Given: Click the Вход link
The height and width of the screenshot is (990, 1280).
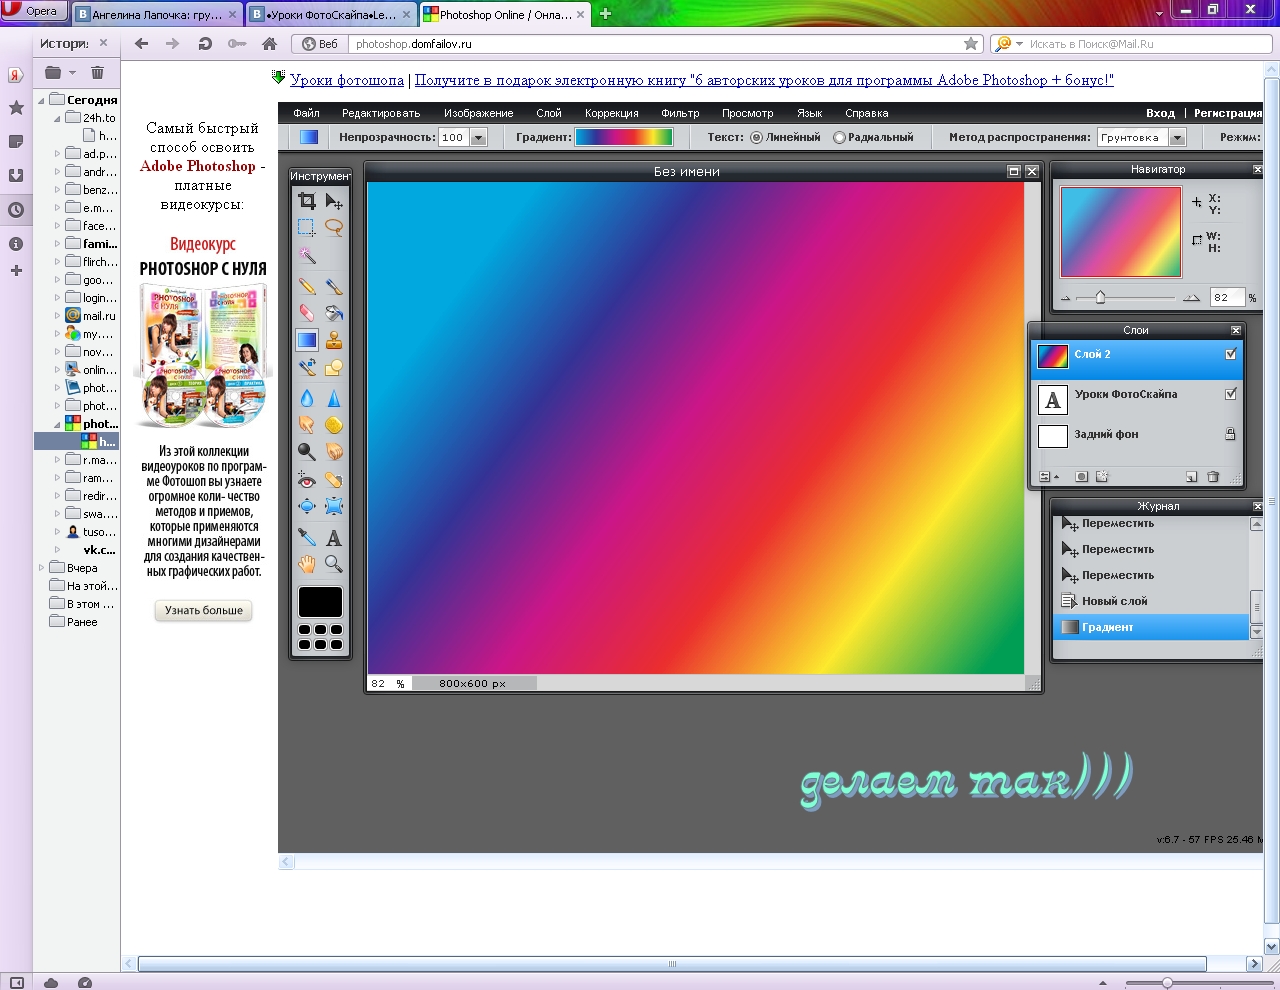Looking at the screenshot, I should pyautogui.click(x=1160, y=113).
